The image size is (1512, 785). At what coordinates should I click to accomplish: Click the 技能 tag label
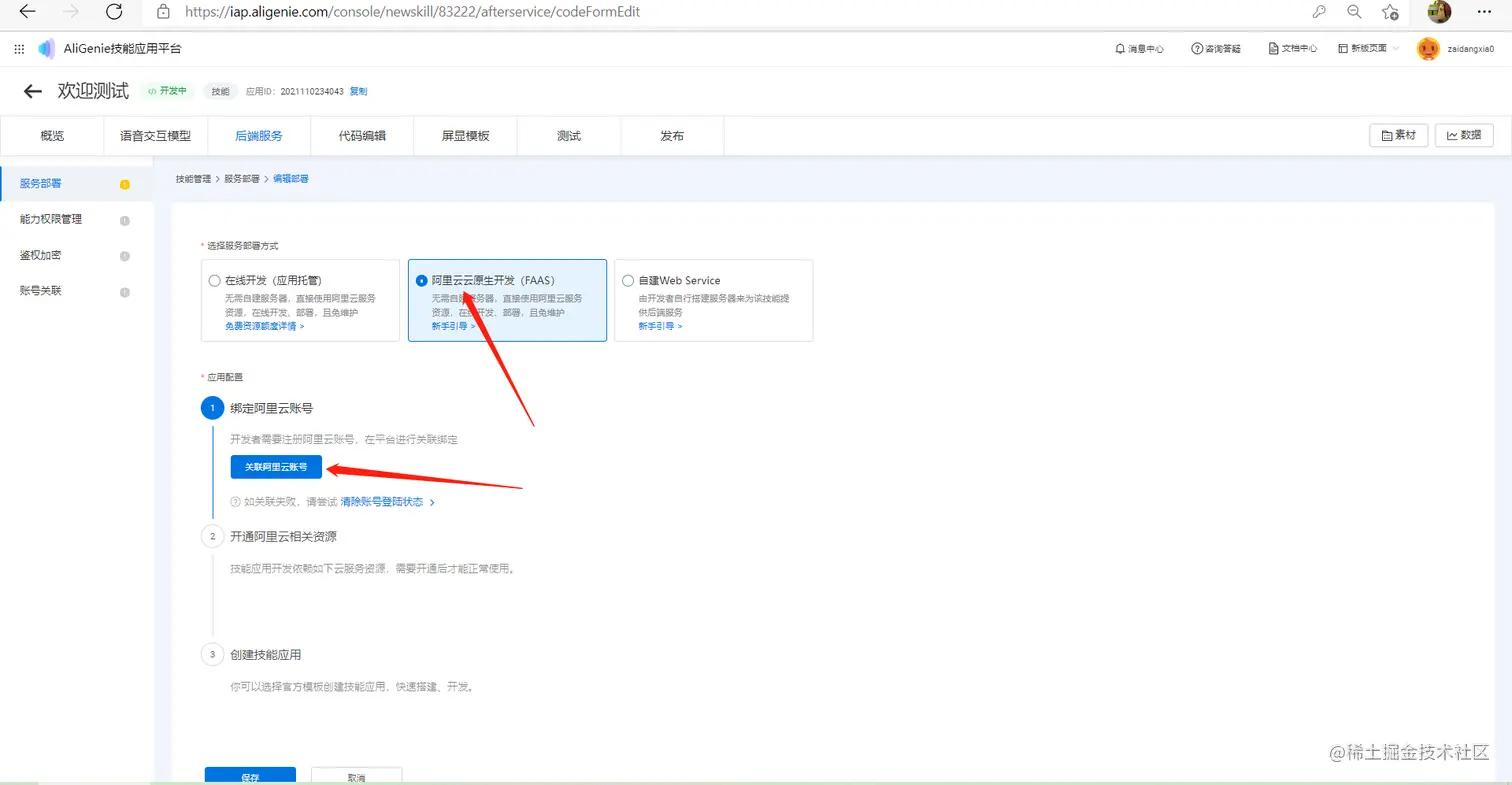[x=219, y=91]
